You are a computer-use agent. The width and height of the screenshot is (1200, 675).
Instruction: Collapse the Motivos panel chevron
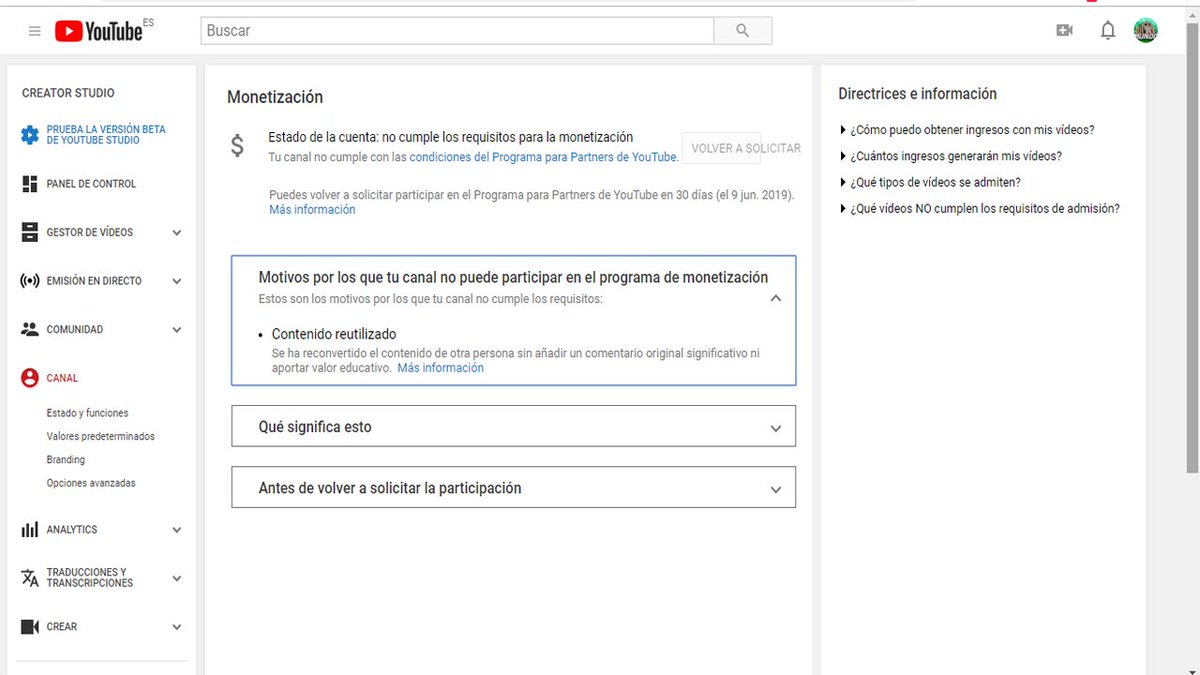[x=776, y=298]
